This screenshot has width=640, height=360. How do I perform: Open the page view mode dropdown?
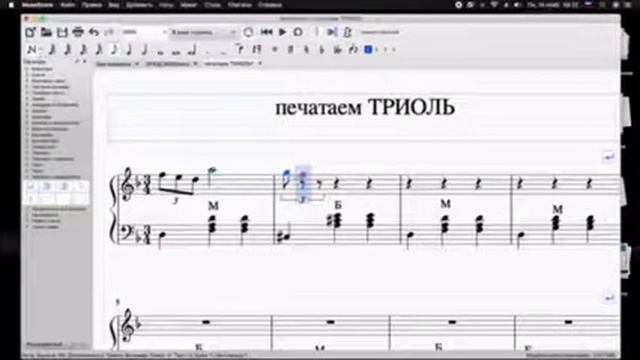pyautogui.click(x=204, y=32)
